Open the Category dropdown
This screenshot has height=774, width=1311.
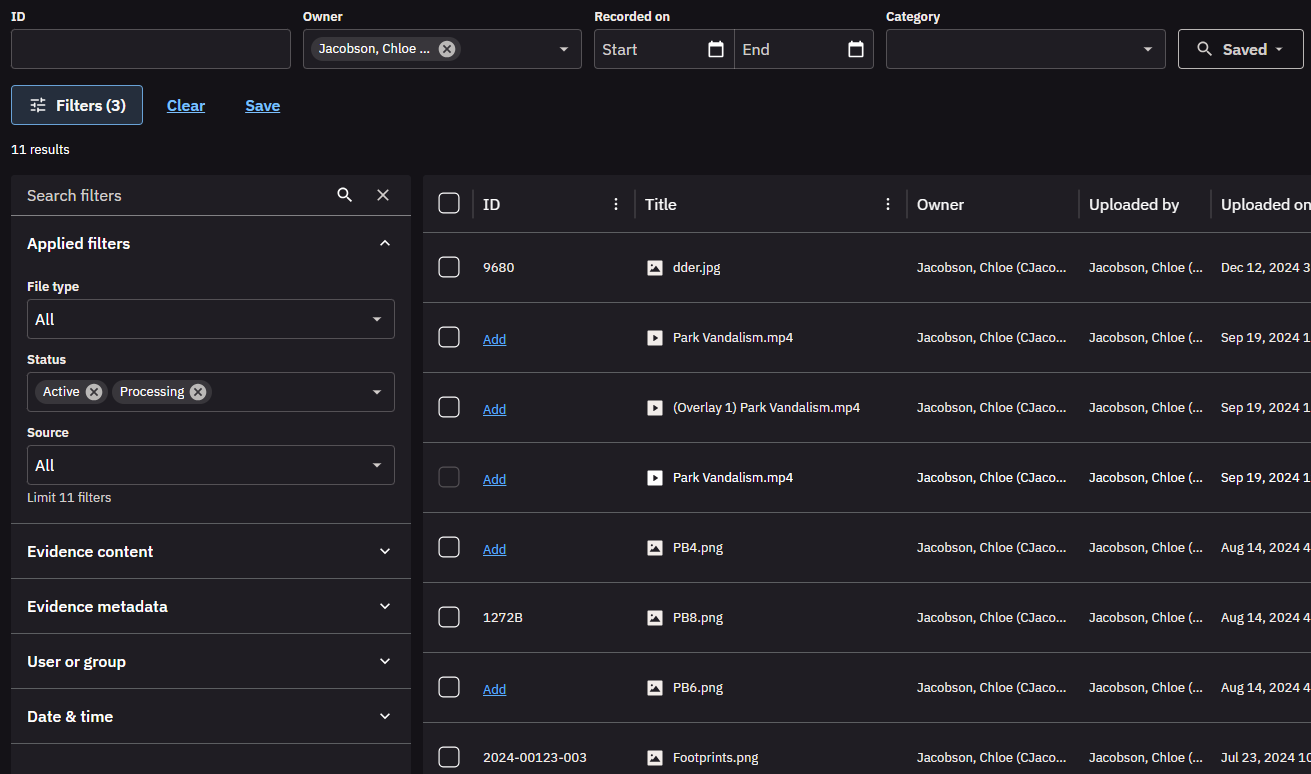click(x=1025, y=49)
